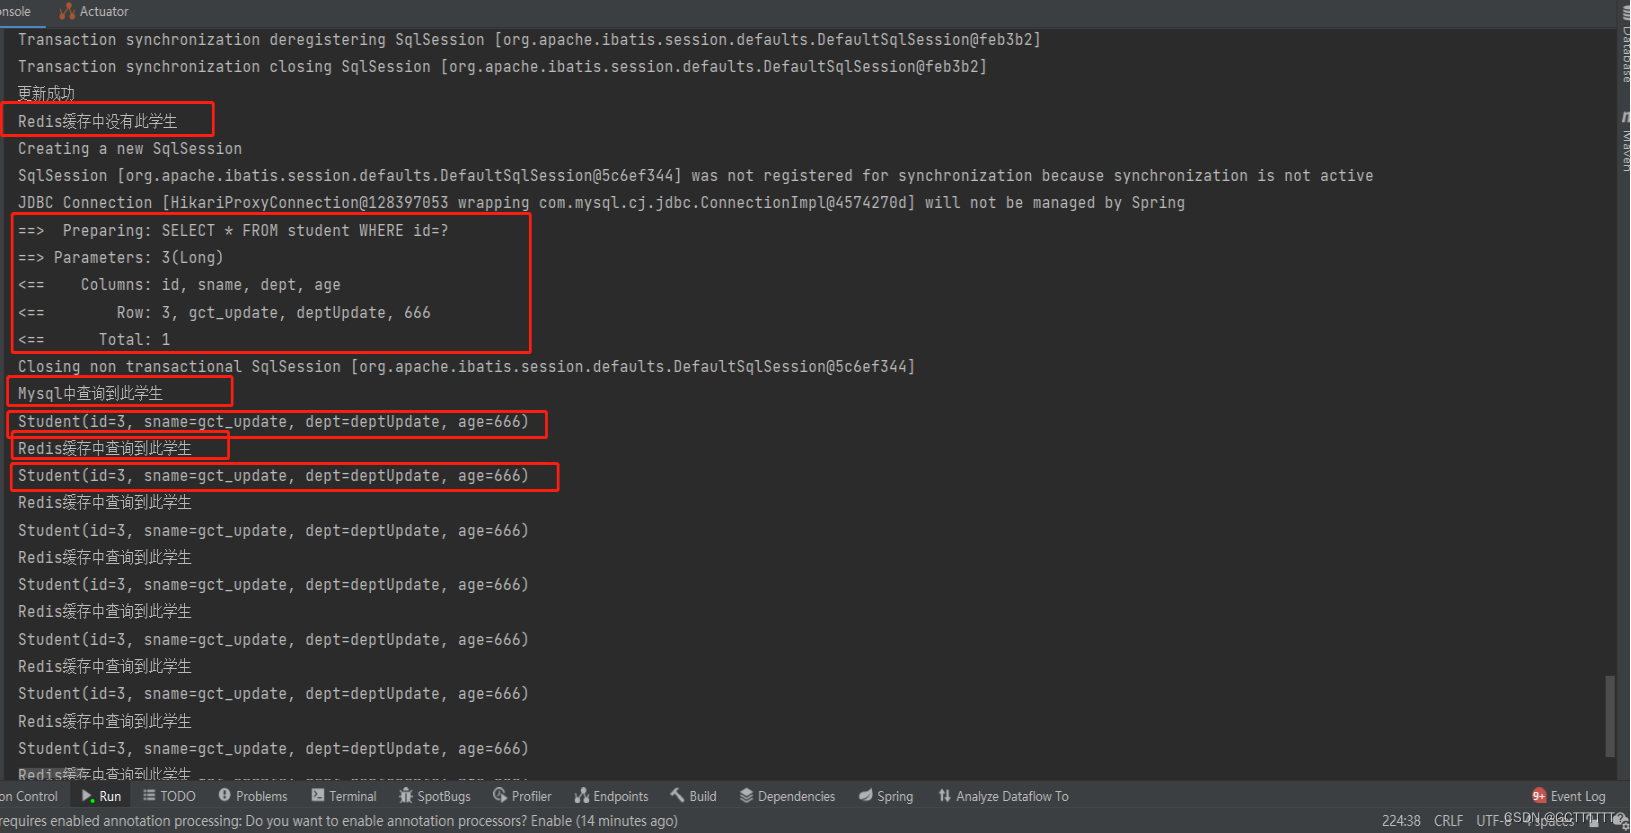
Task: Open the Endpoints tool window
Action: click(611, 796)
